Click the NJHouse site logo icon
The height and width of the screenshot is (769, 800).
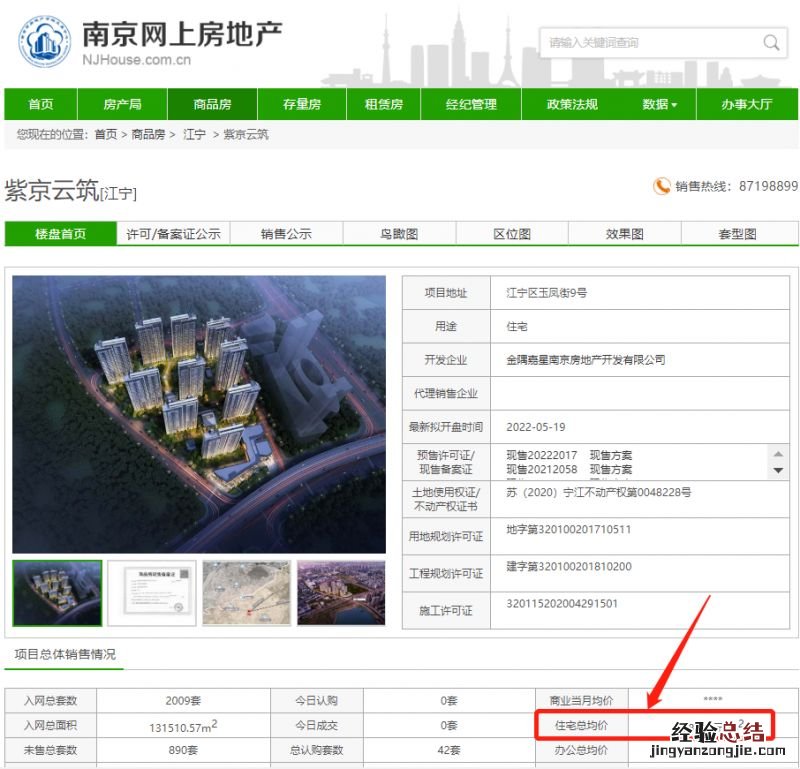44,42
